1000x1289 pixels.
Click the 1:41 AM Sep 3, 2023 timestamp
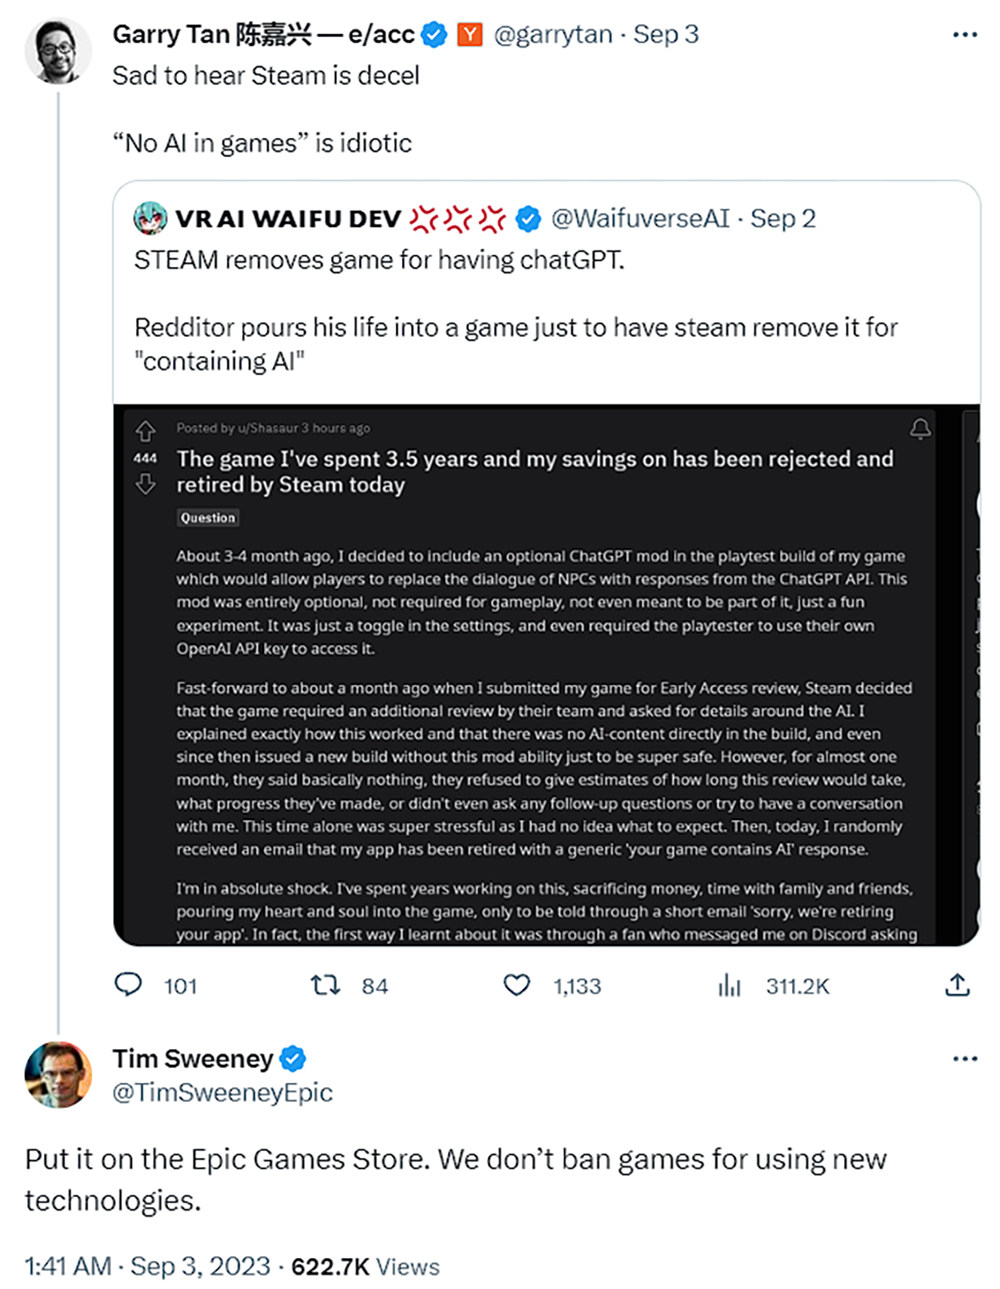[x=148, y=1266]
